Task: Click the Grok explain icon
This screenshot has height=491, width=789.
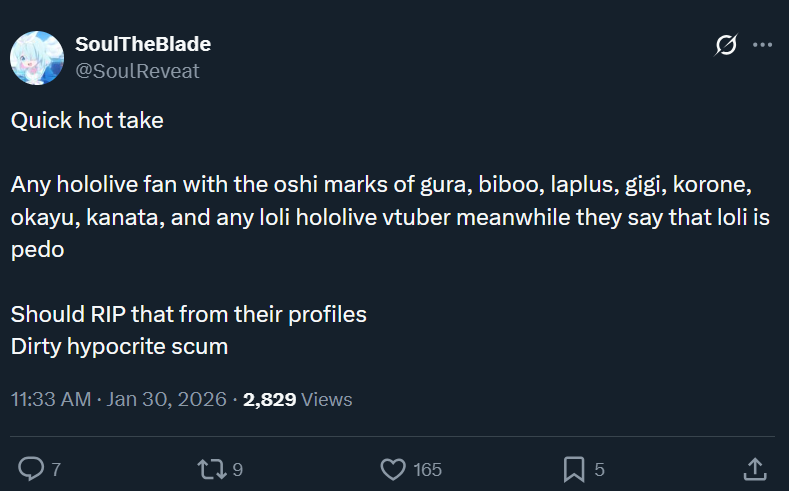Action: pyautogui.click(x=726, y=45)
